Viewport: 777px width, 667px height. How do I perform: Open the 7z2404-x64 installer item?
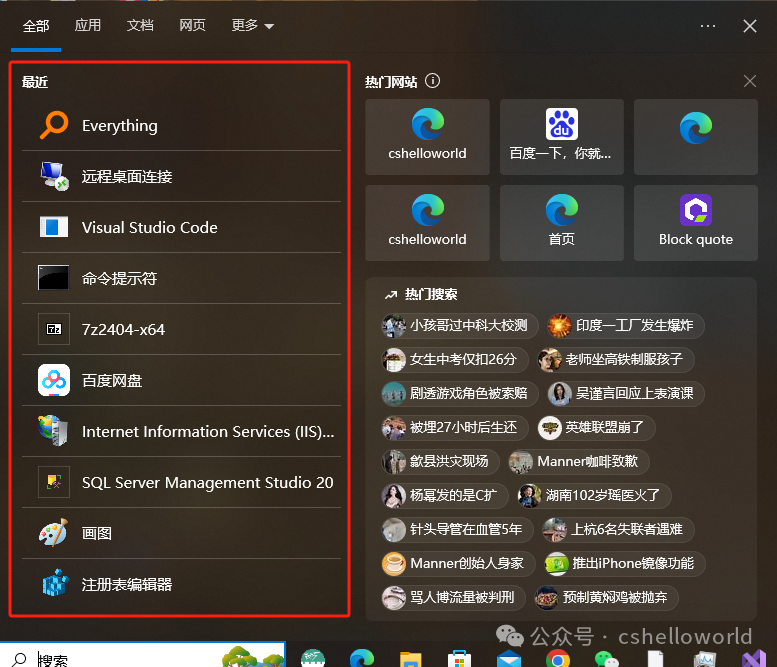[123, 330]
